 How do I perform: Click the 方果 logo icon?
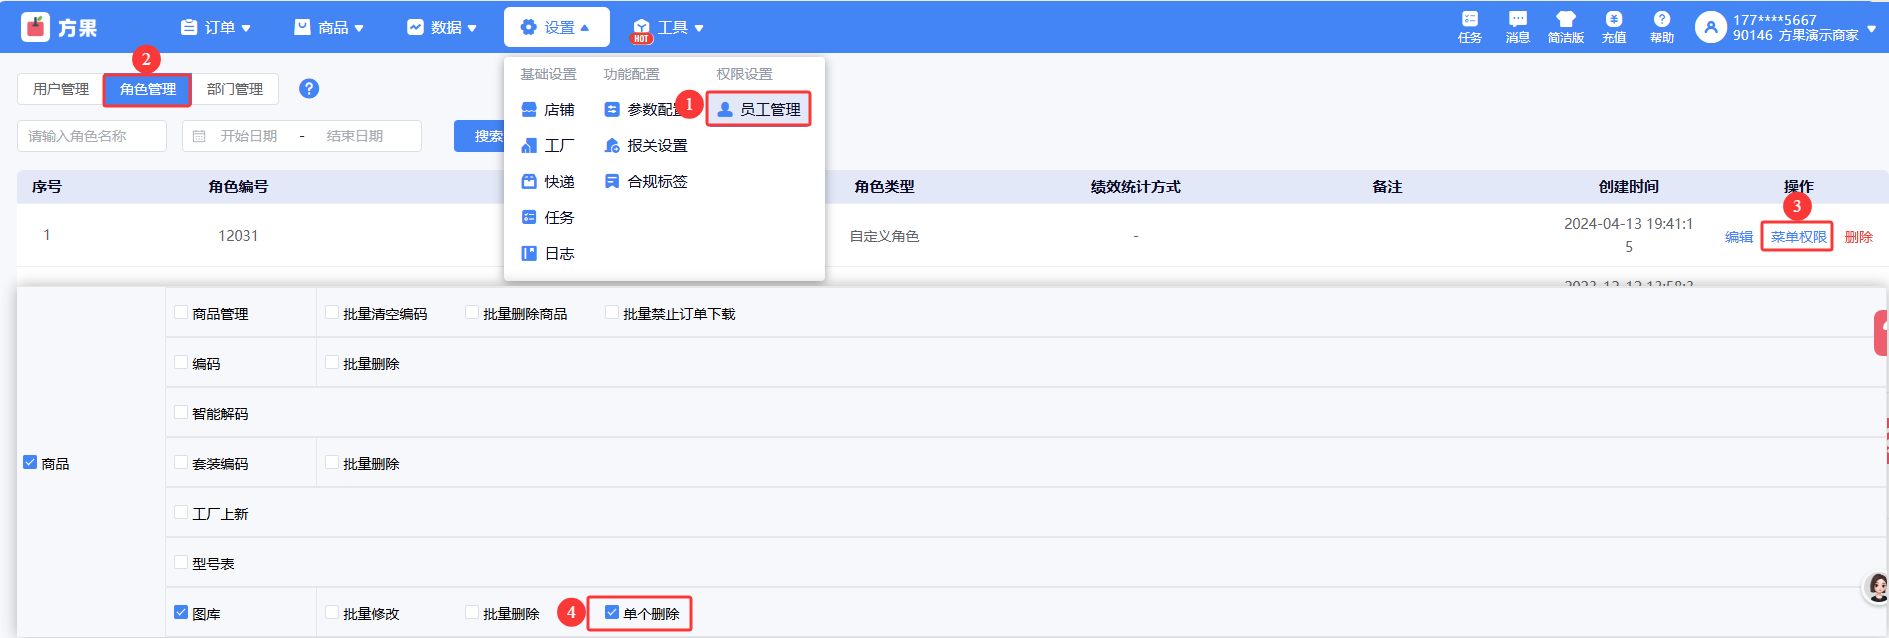pyautogui.click(x=35, y=27)
